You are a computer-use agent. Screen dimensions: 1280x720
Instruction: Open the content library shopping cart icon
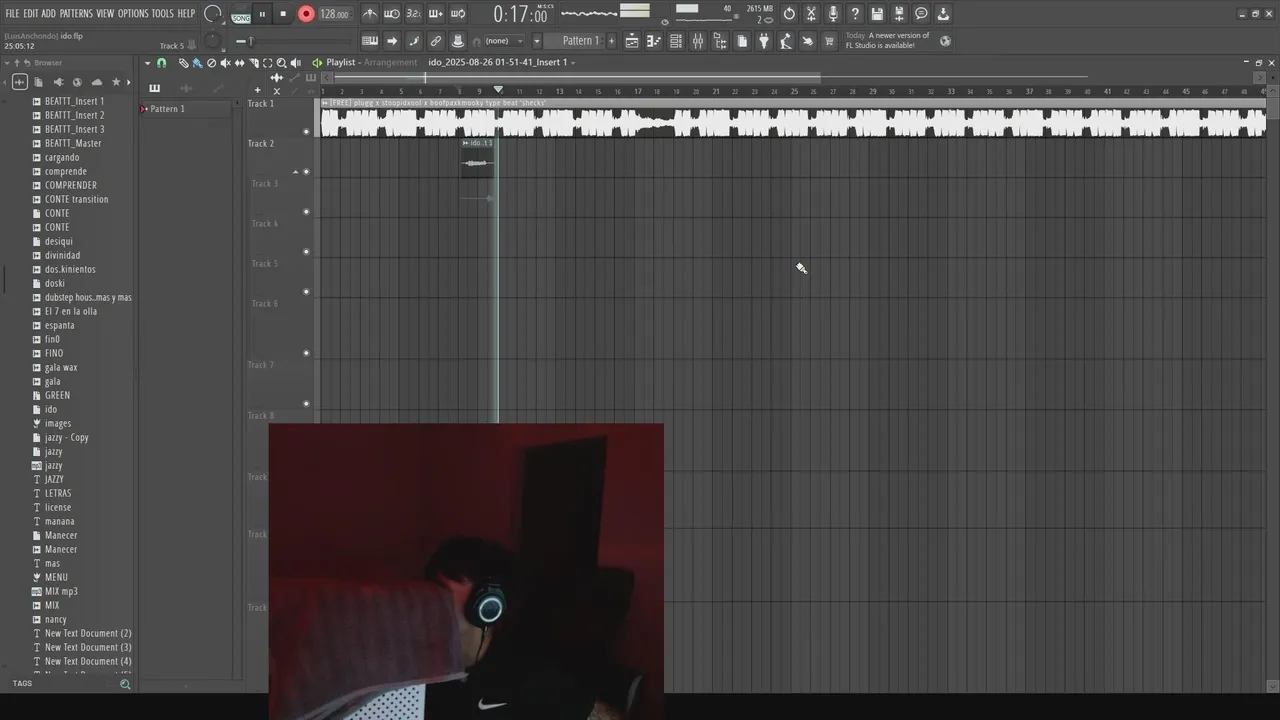[x=829, y=41]
